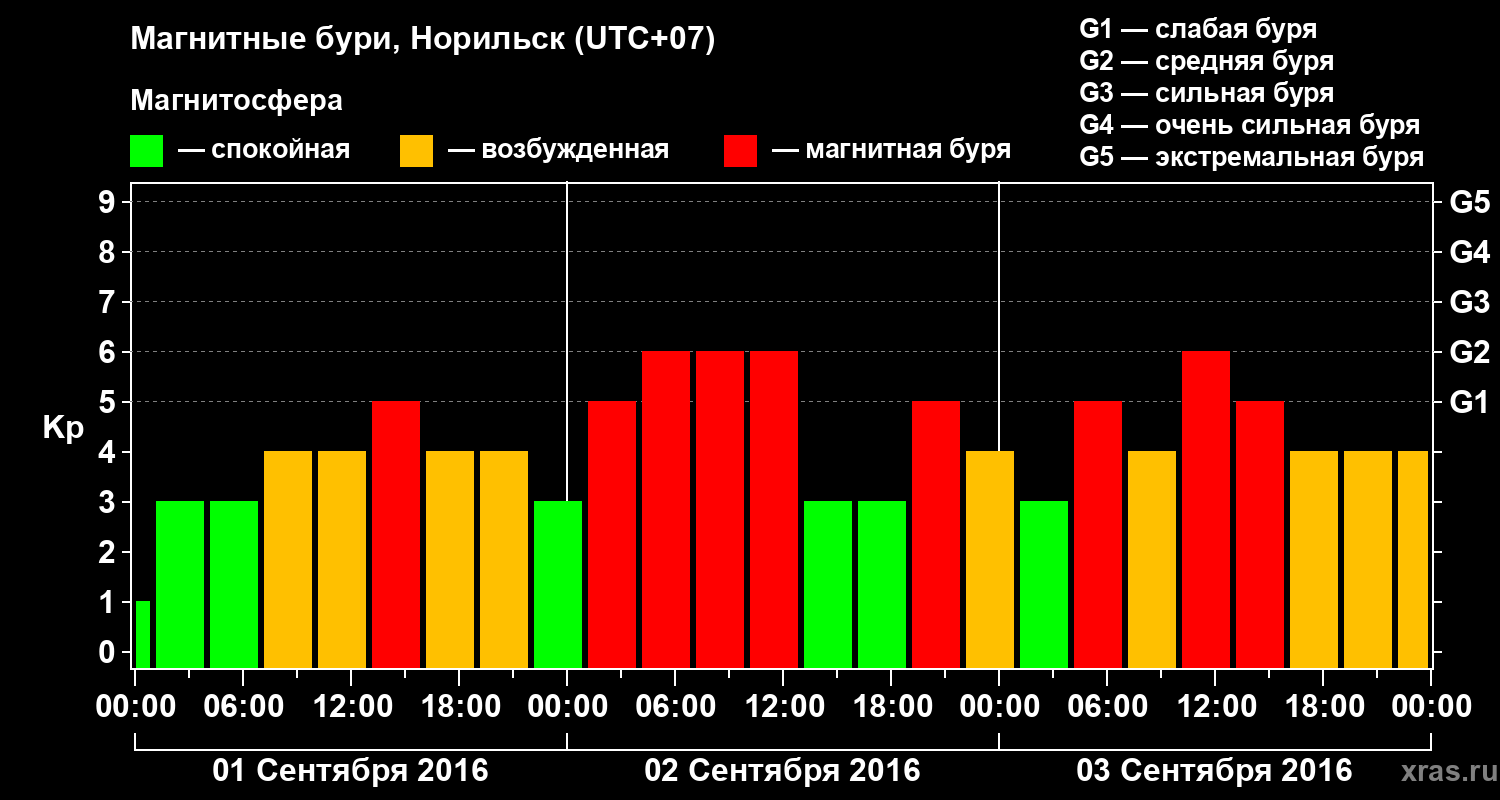Image resolution: width=1500 pixels, height=800 pixels.
Task: Click the green bar spanning midnight into 02 Сентября
Action: tap(558, 584)
